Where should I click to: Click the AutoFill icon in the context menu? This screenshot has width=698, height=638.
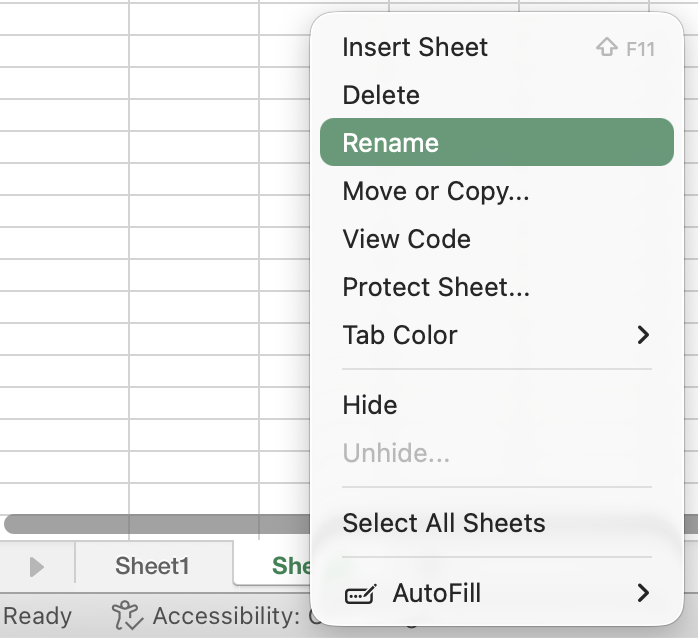click(360, 594)
